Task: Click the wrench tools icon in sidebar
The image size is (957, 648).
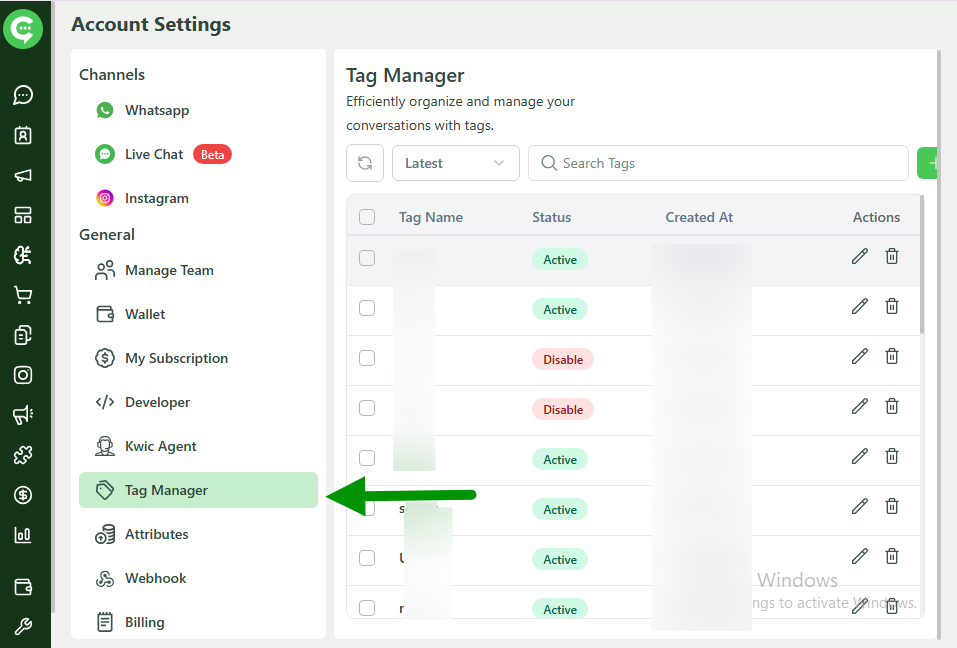Action: 25,624
